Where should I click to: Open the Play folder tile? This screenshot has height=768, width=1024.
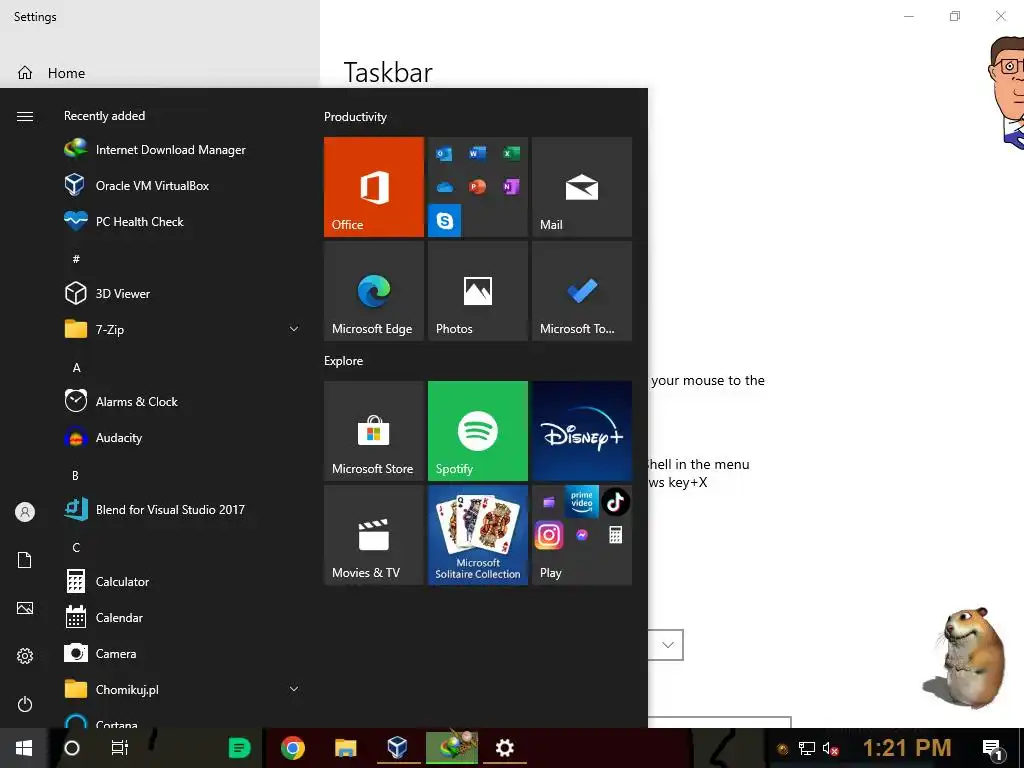[x=582, y=535]
